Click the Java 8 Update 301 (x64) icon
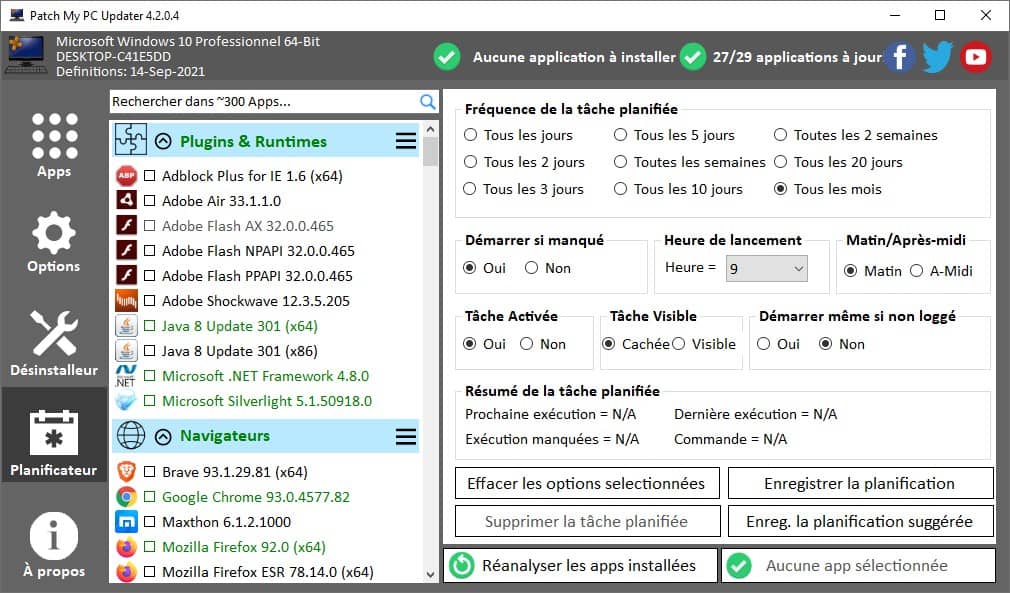1010x593 pixels. [126, 326]
